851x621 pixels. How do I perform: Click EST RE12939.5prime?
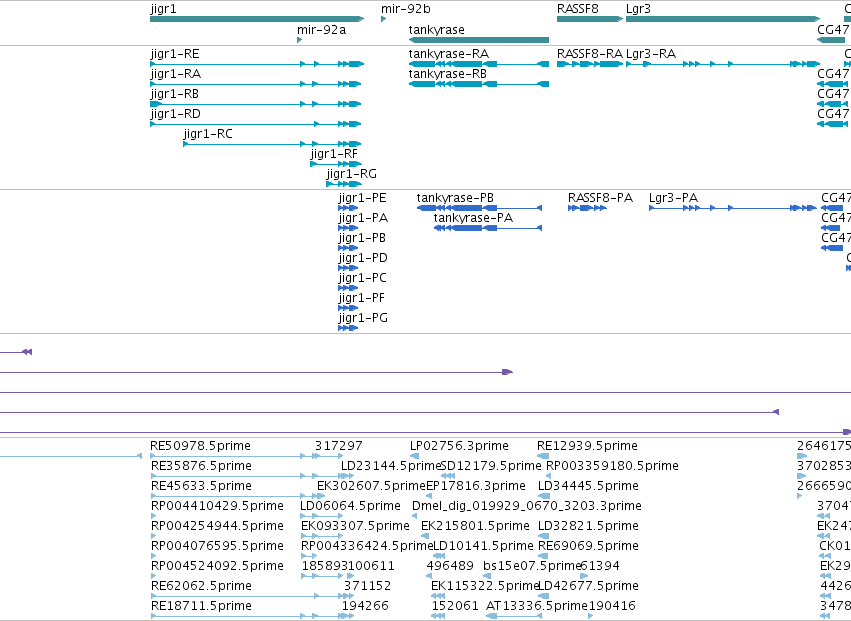tap(587, 446)
